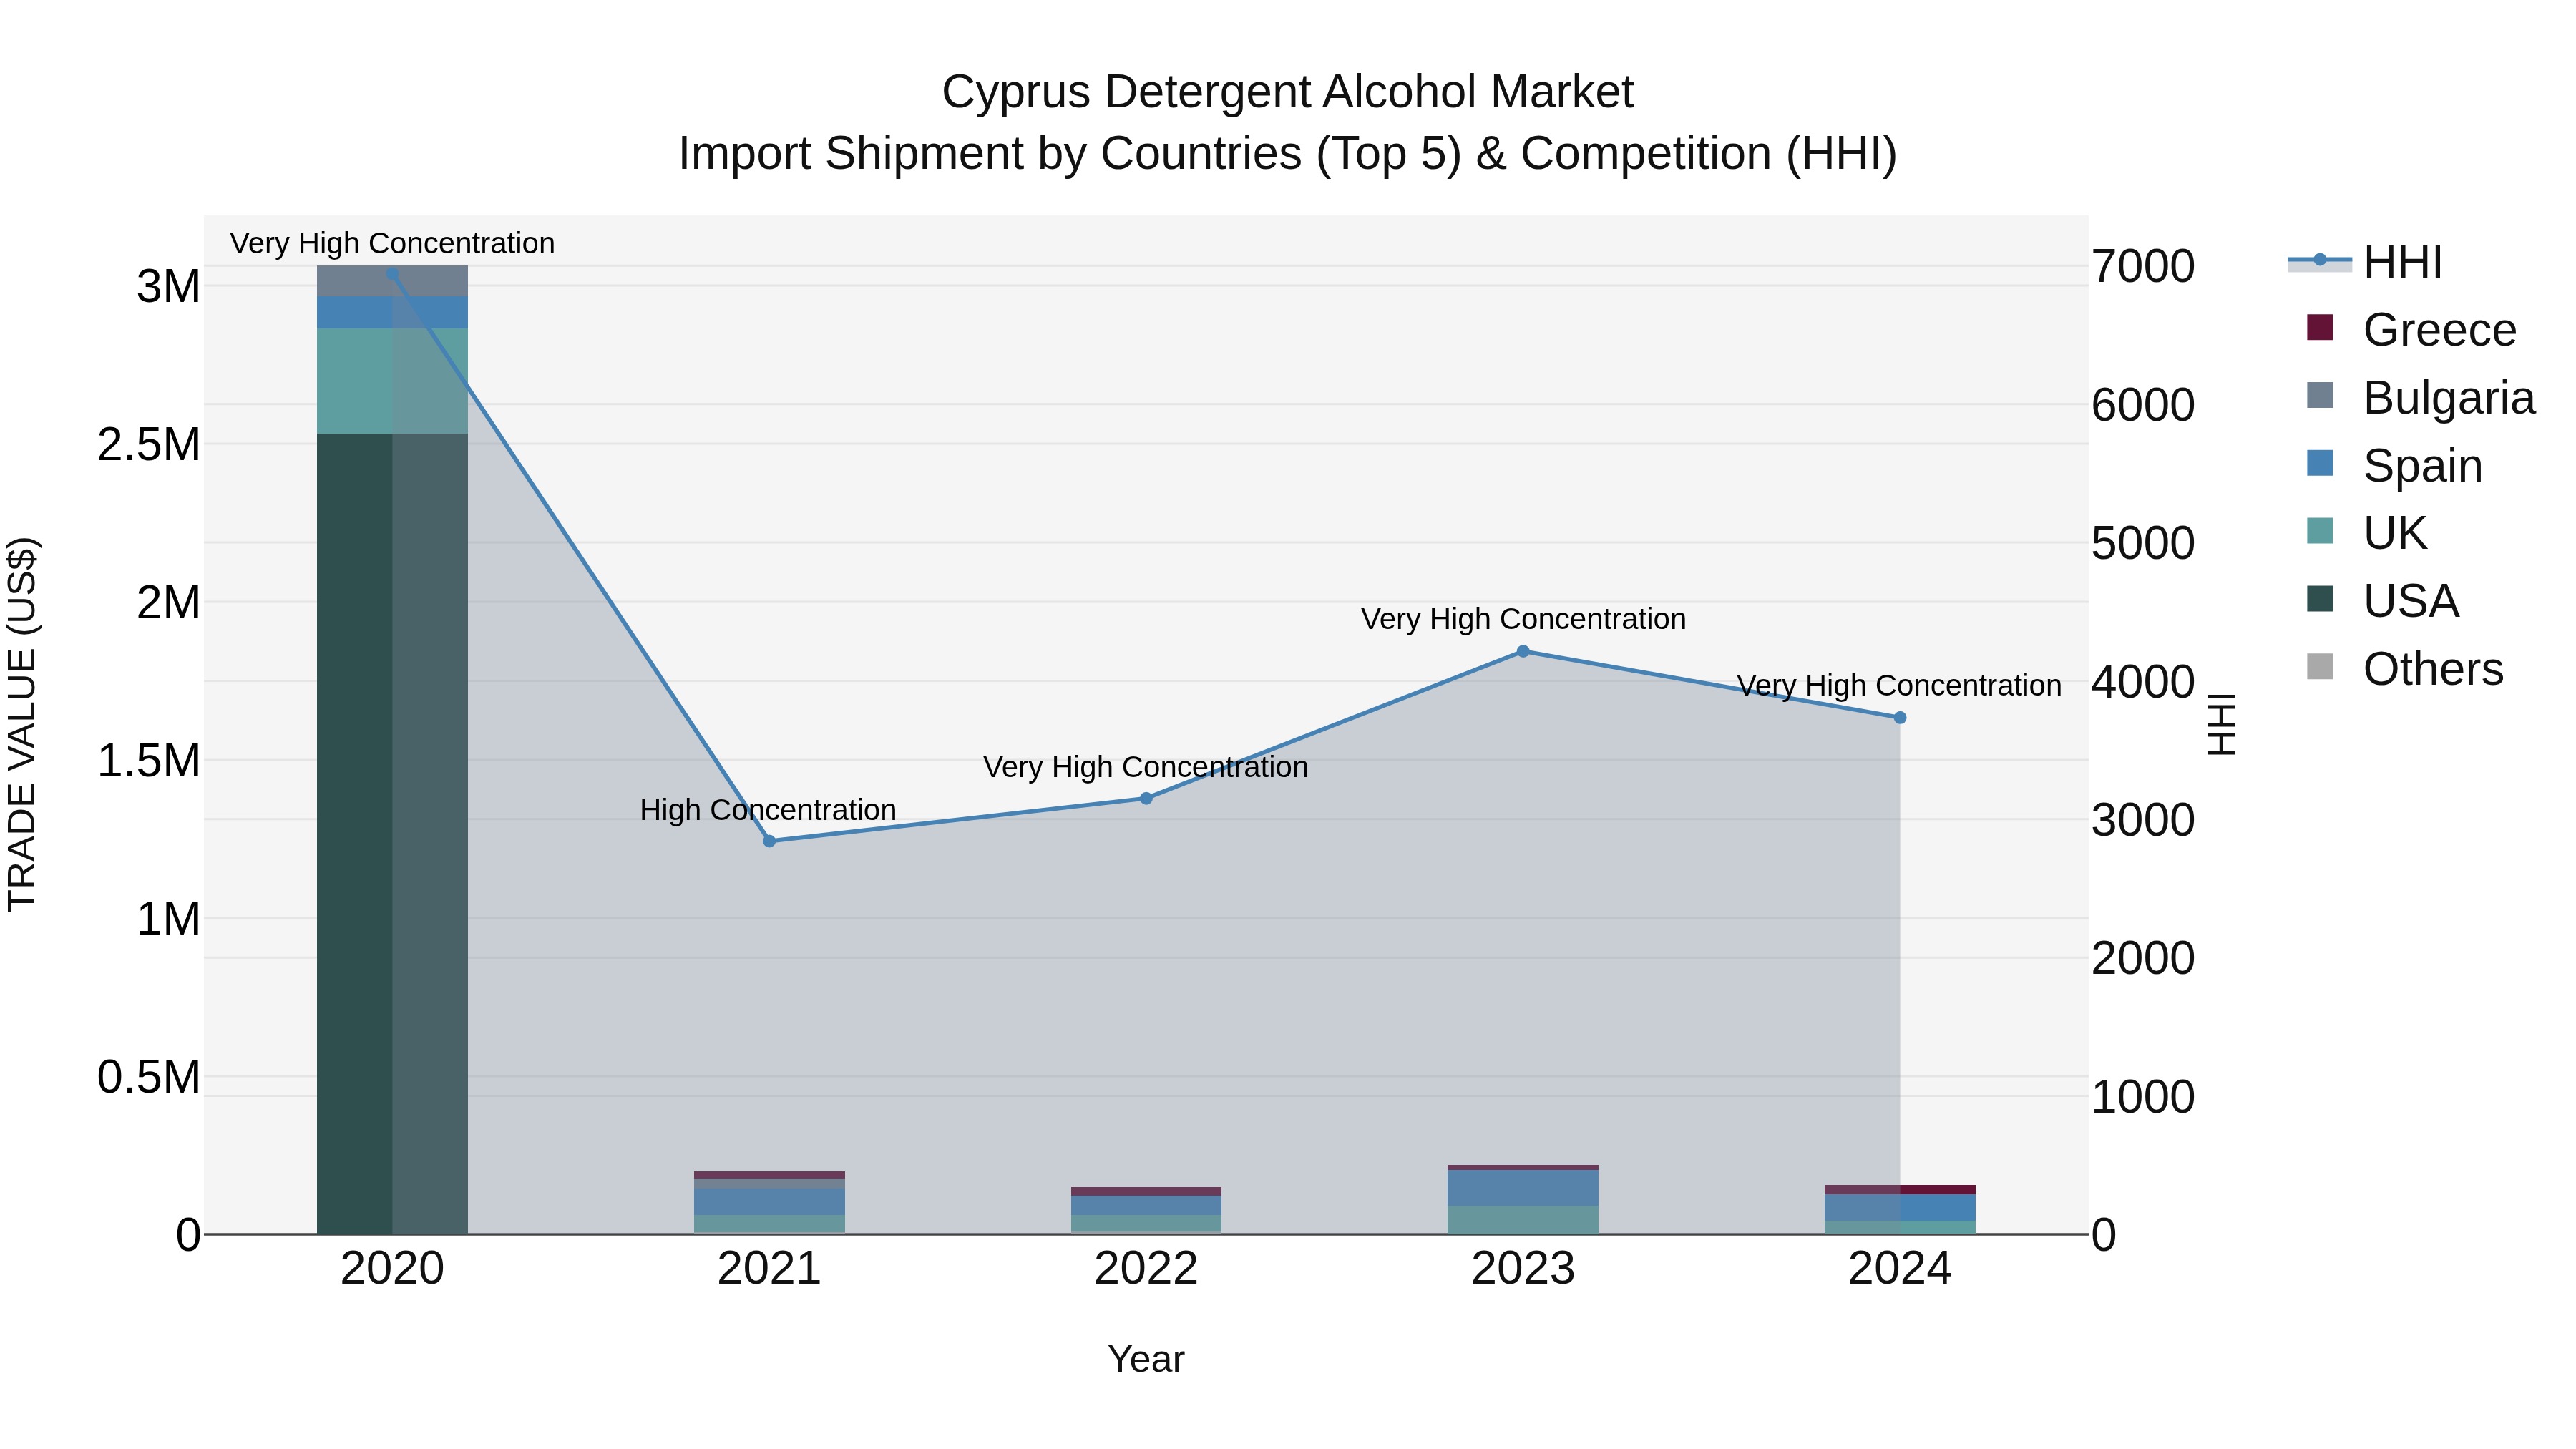Click the Greece segment on the 2024 bar

pyautogui.click(x=1900, y=1190)
